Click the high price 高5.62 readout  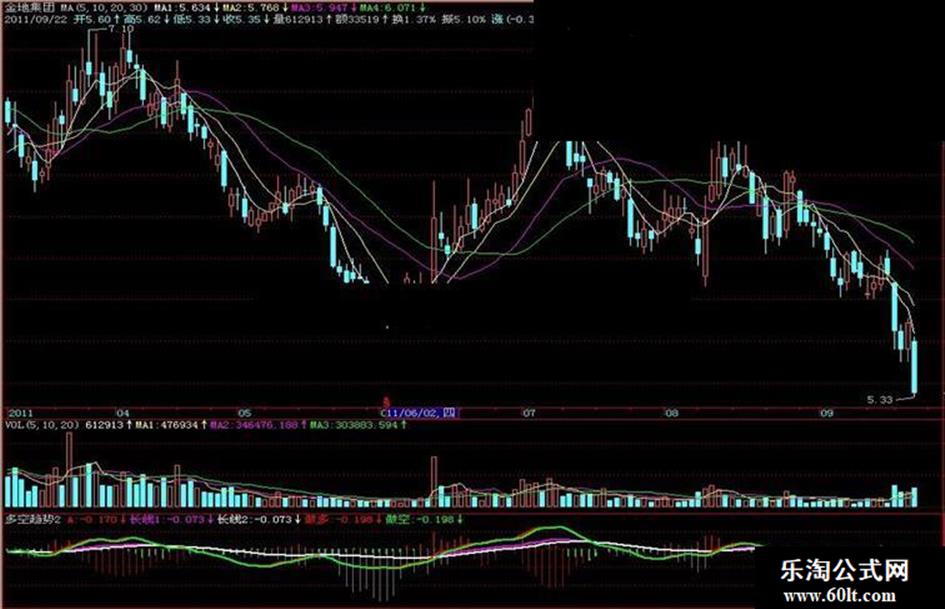pos(143,19)
